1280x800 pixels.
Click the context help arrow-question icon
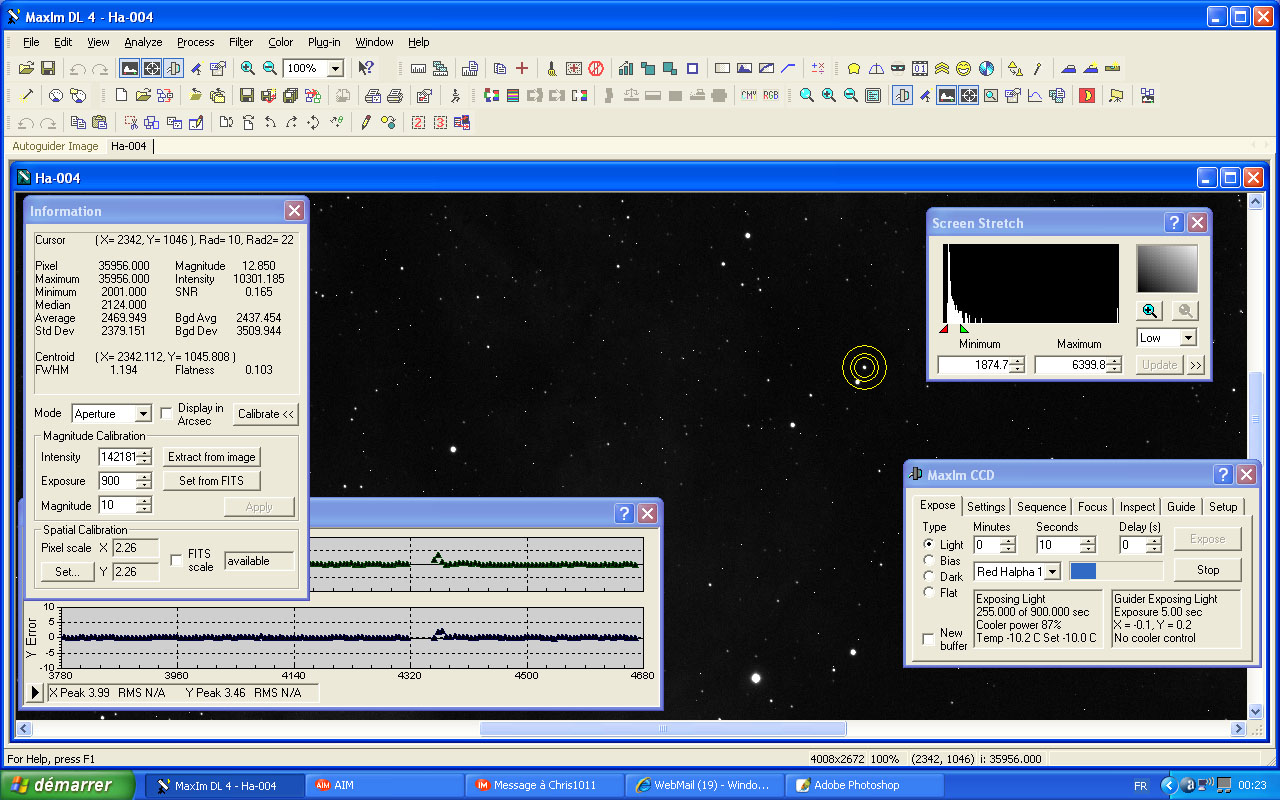click(366, 68)
